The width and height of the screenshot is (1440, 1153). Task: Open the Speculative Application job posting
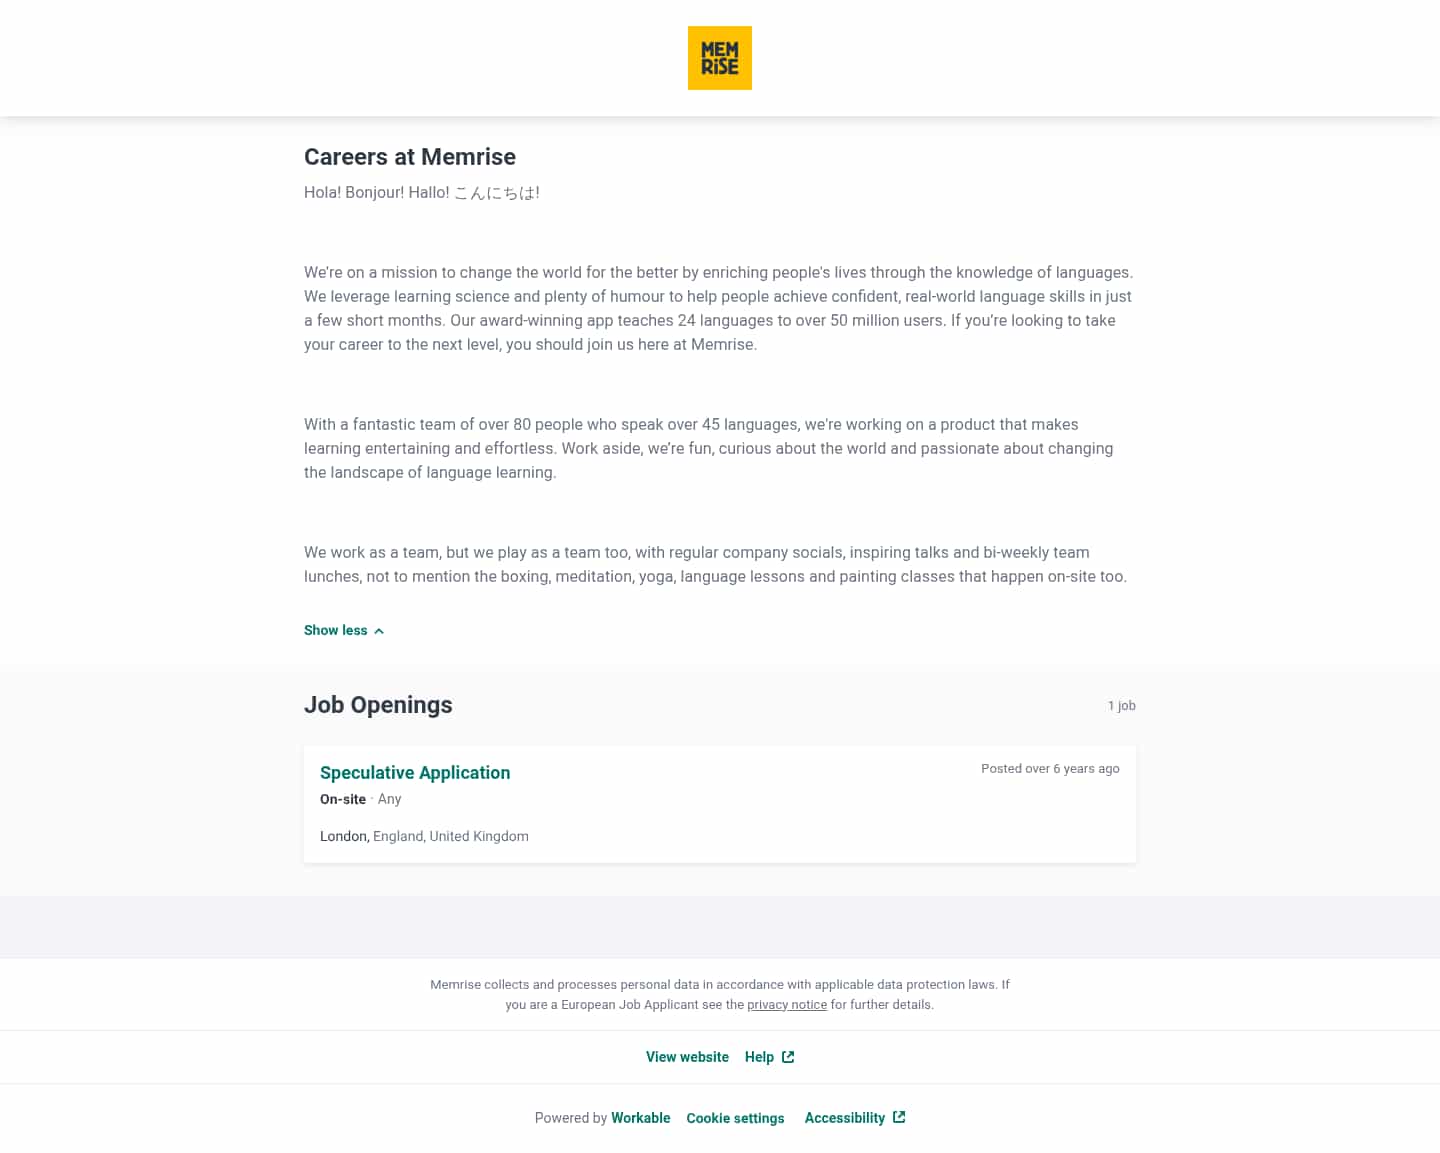(x=415, y=773)
